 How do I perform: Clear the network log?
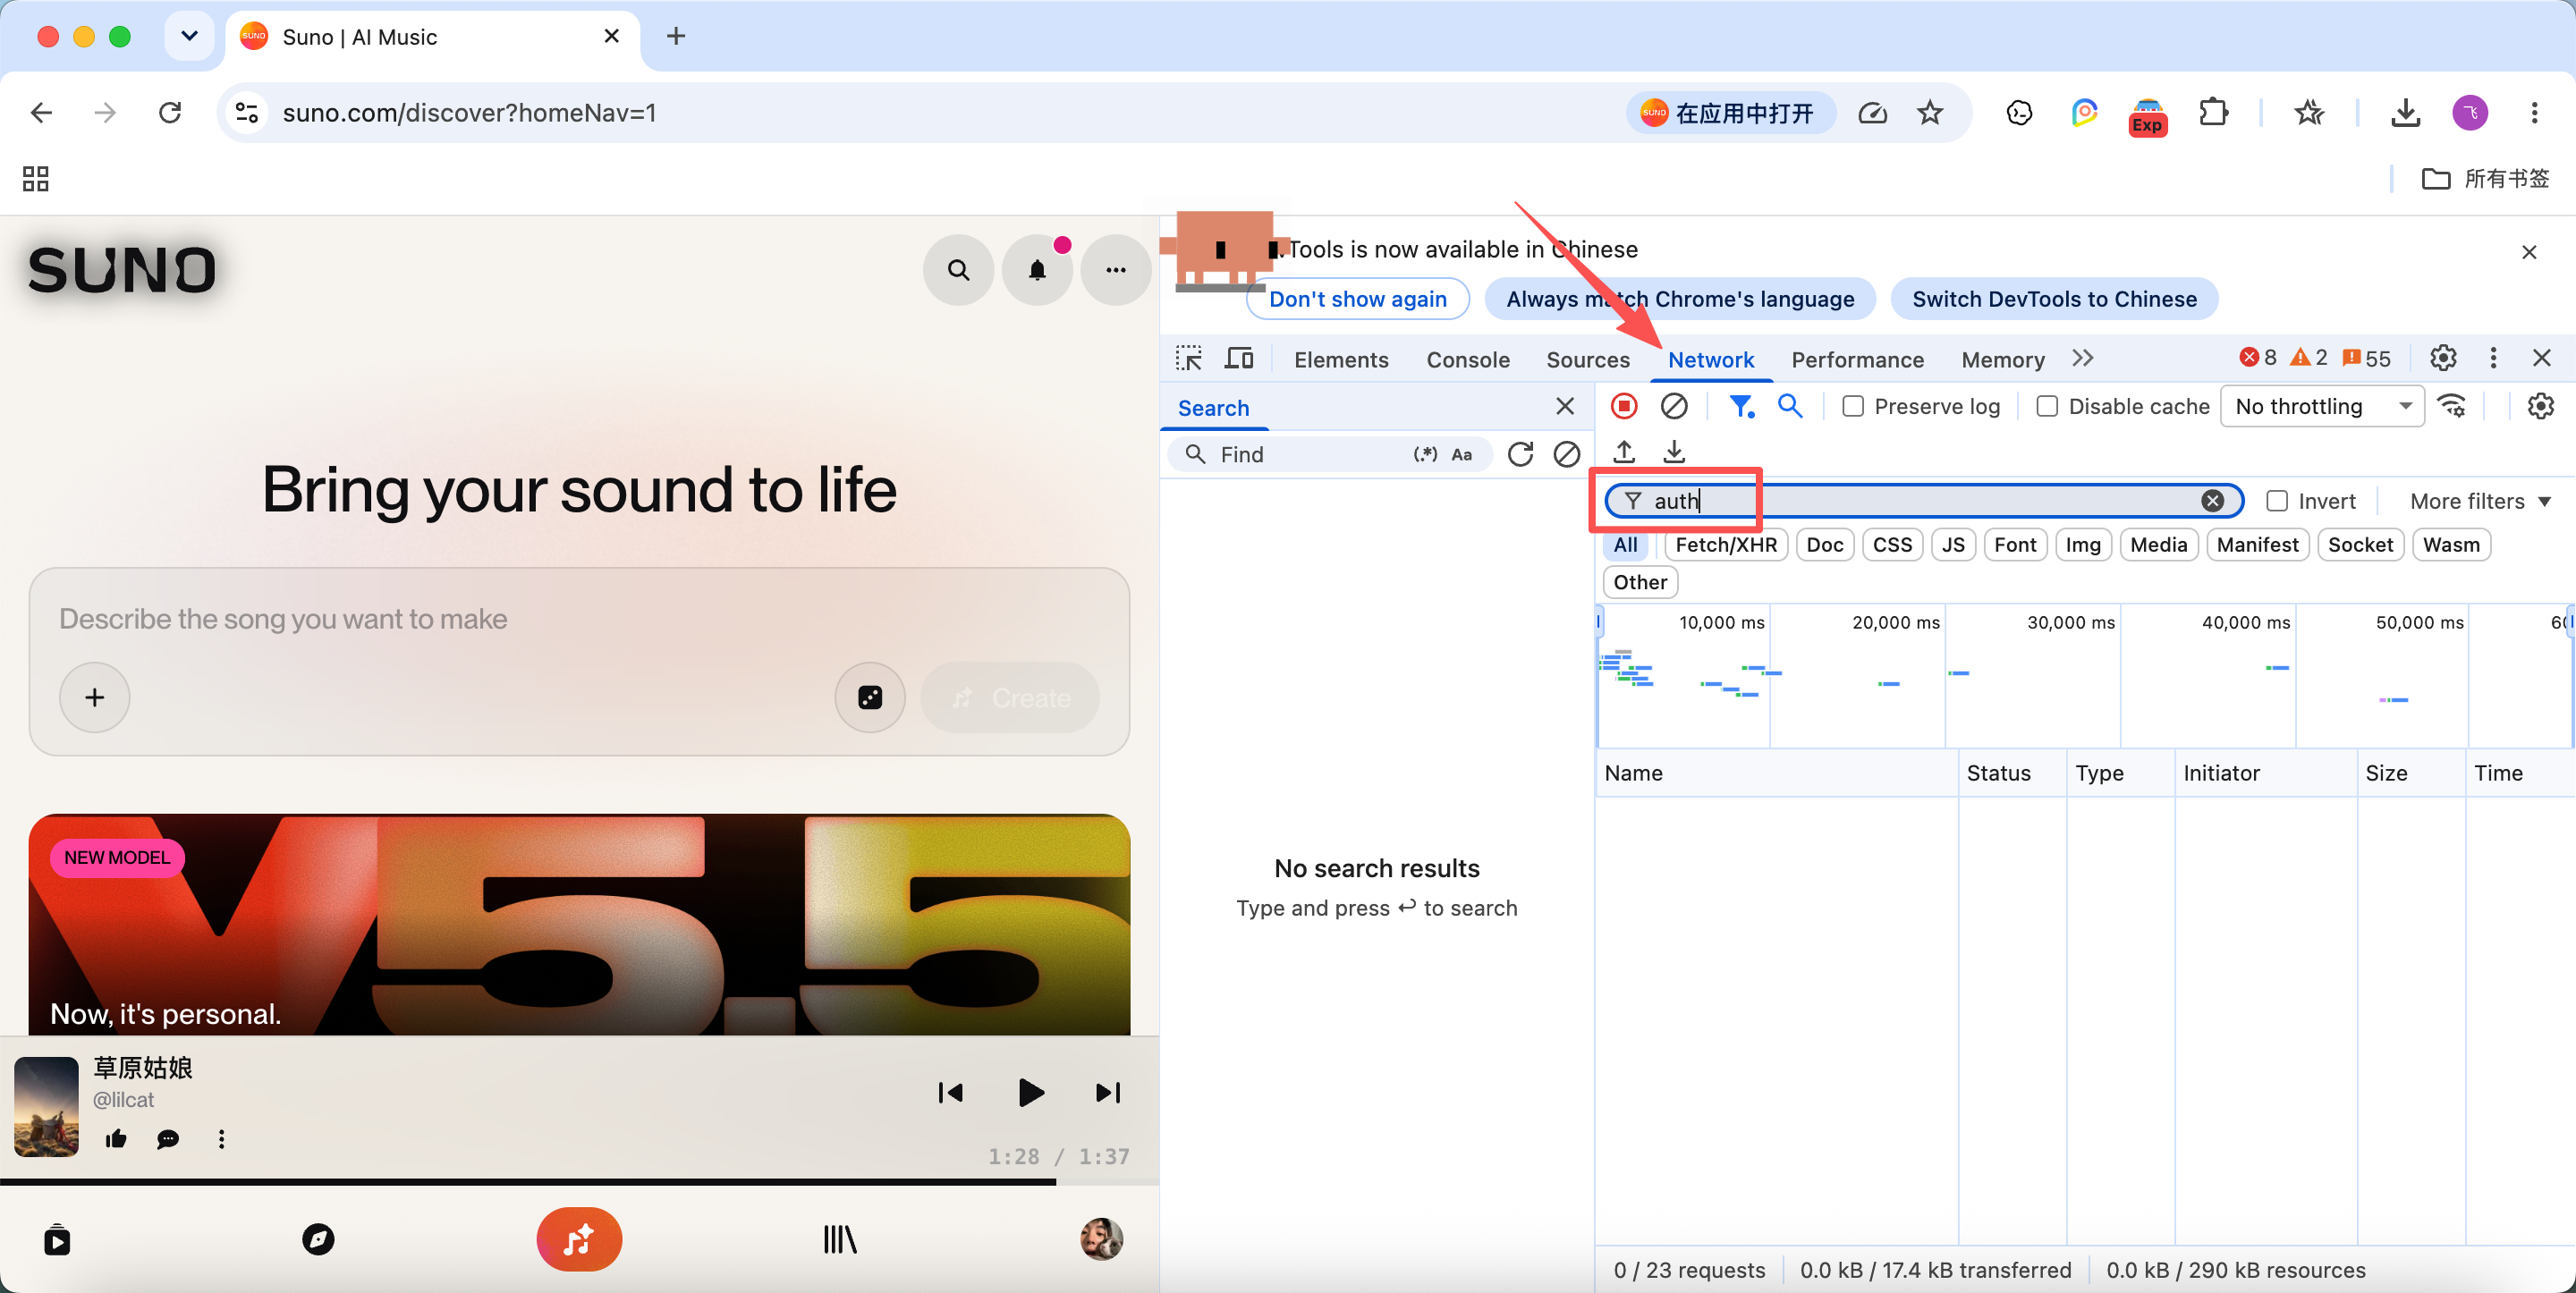(1674, 405)
